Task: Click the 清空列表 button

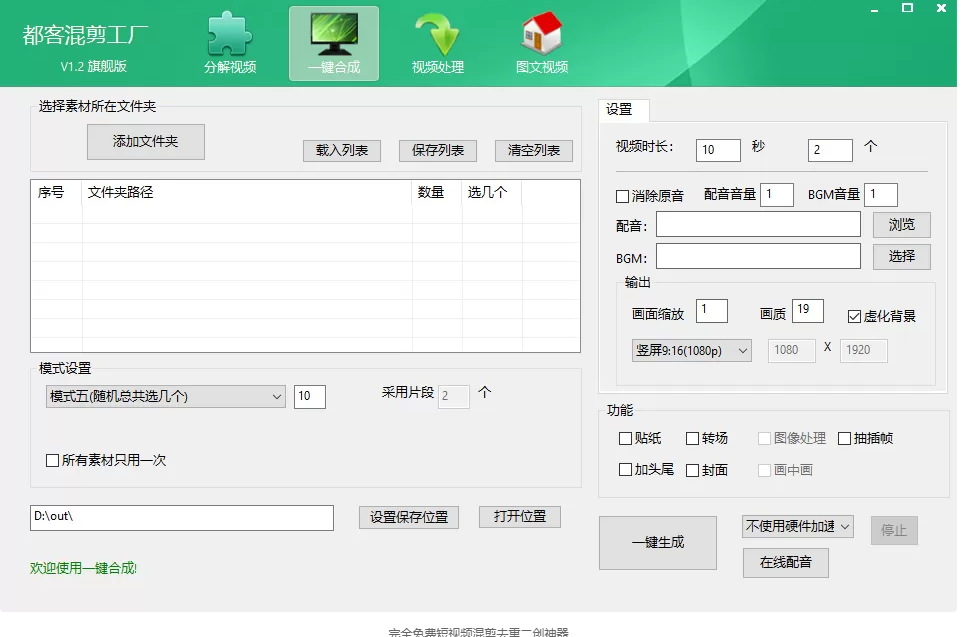Action: pos(534,151)
